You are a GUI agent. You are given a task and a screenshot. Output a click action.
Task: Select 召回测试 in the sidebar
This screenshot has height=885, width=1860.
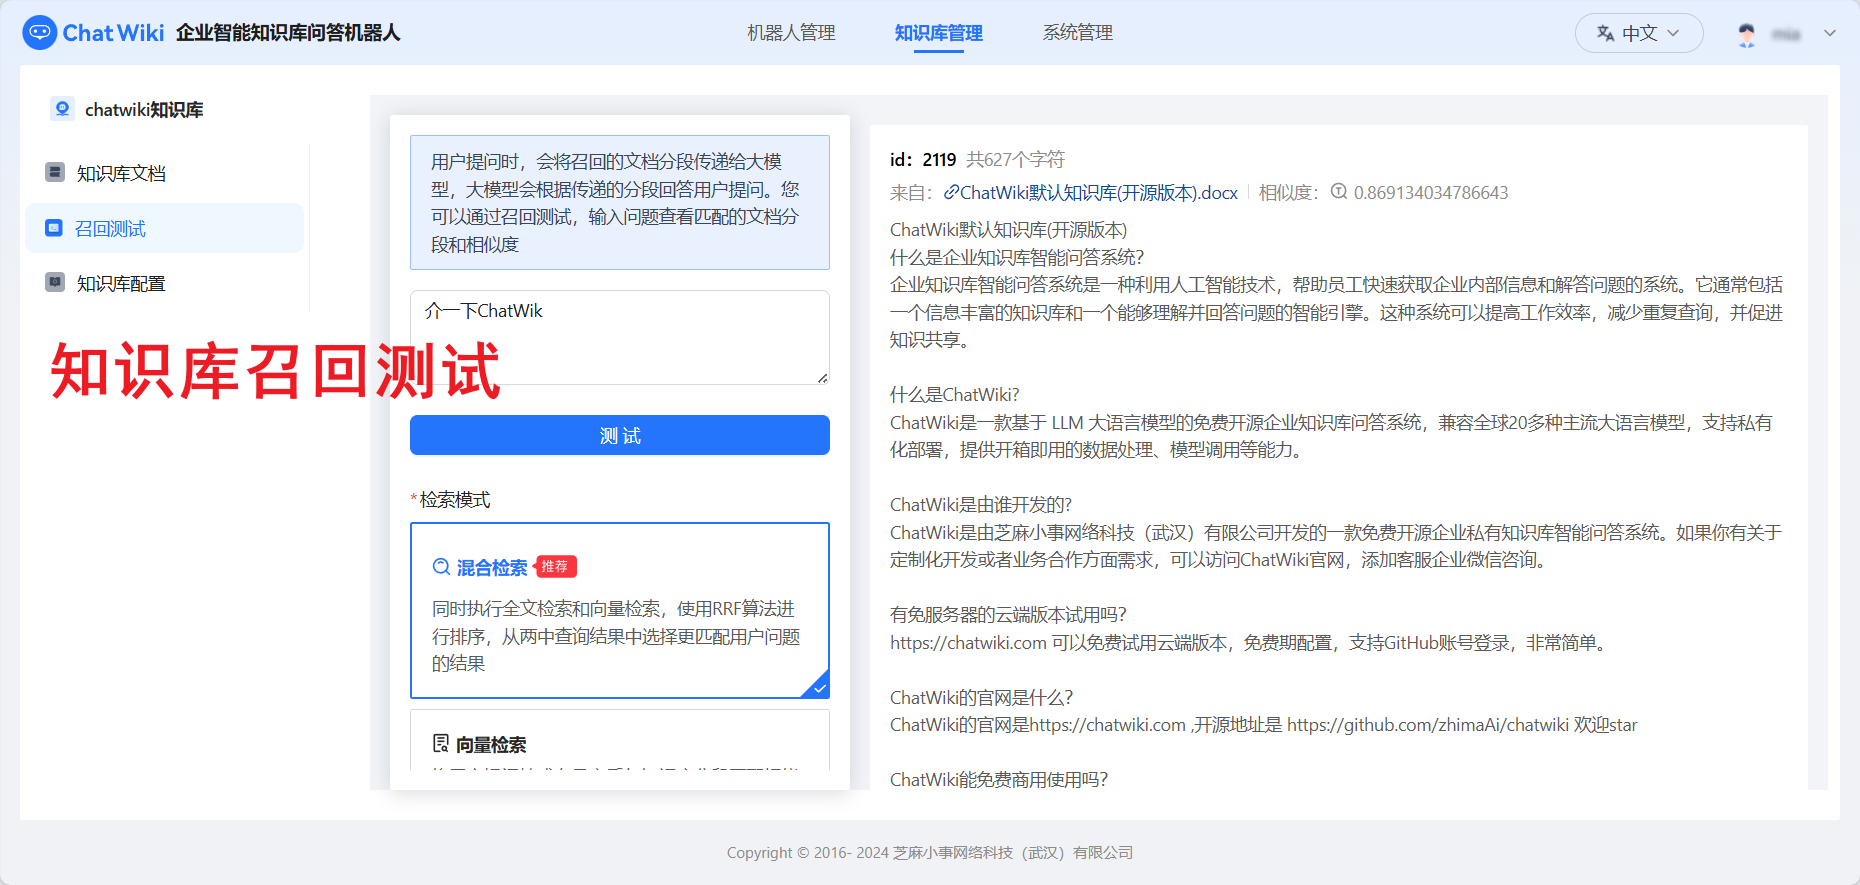[x=165, y=228]
